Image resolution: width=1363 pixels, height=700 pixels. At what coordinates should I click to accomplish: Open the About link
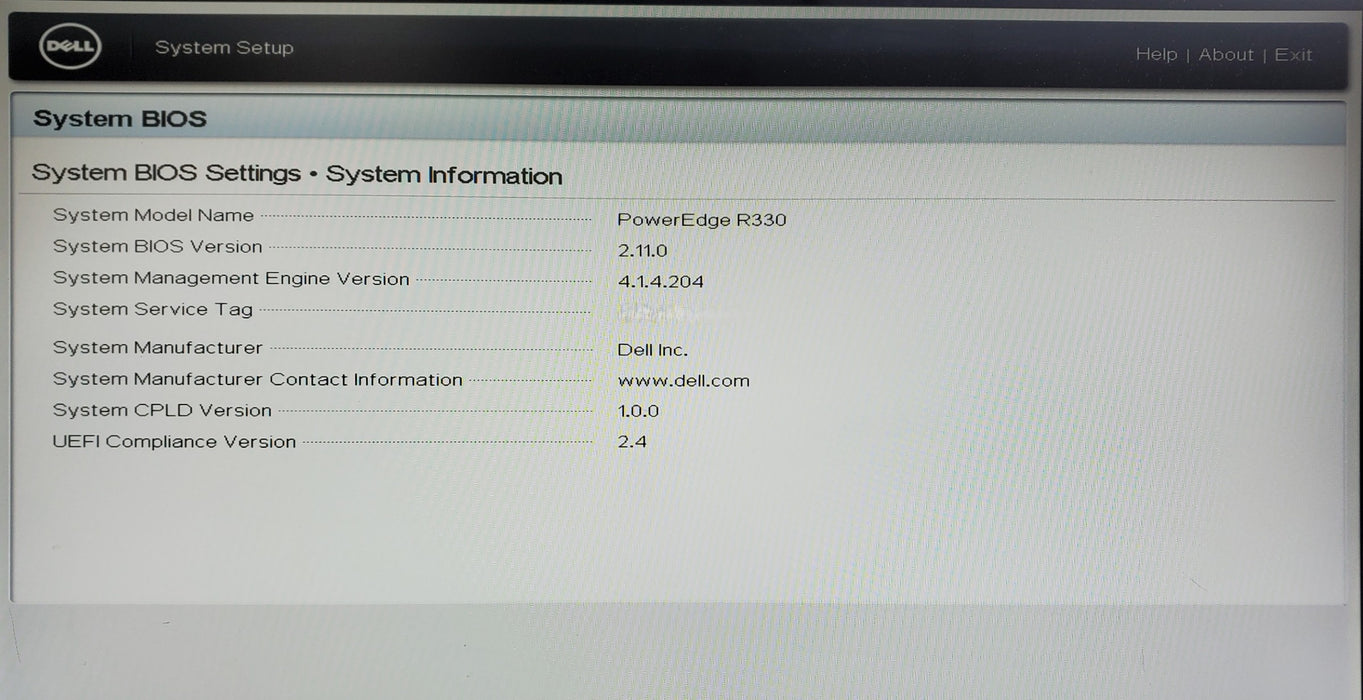coord(1226,54)
